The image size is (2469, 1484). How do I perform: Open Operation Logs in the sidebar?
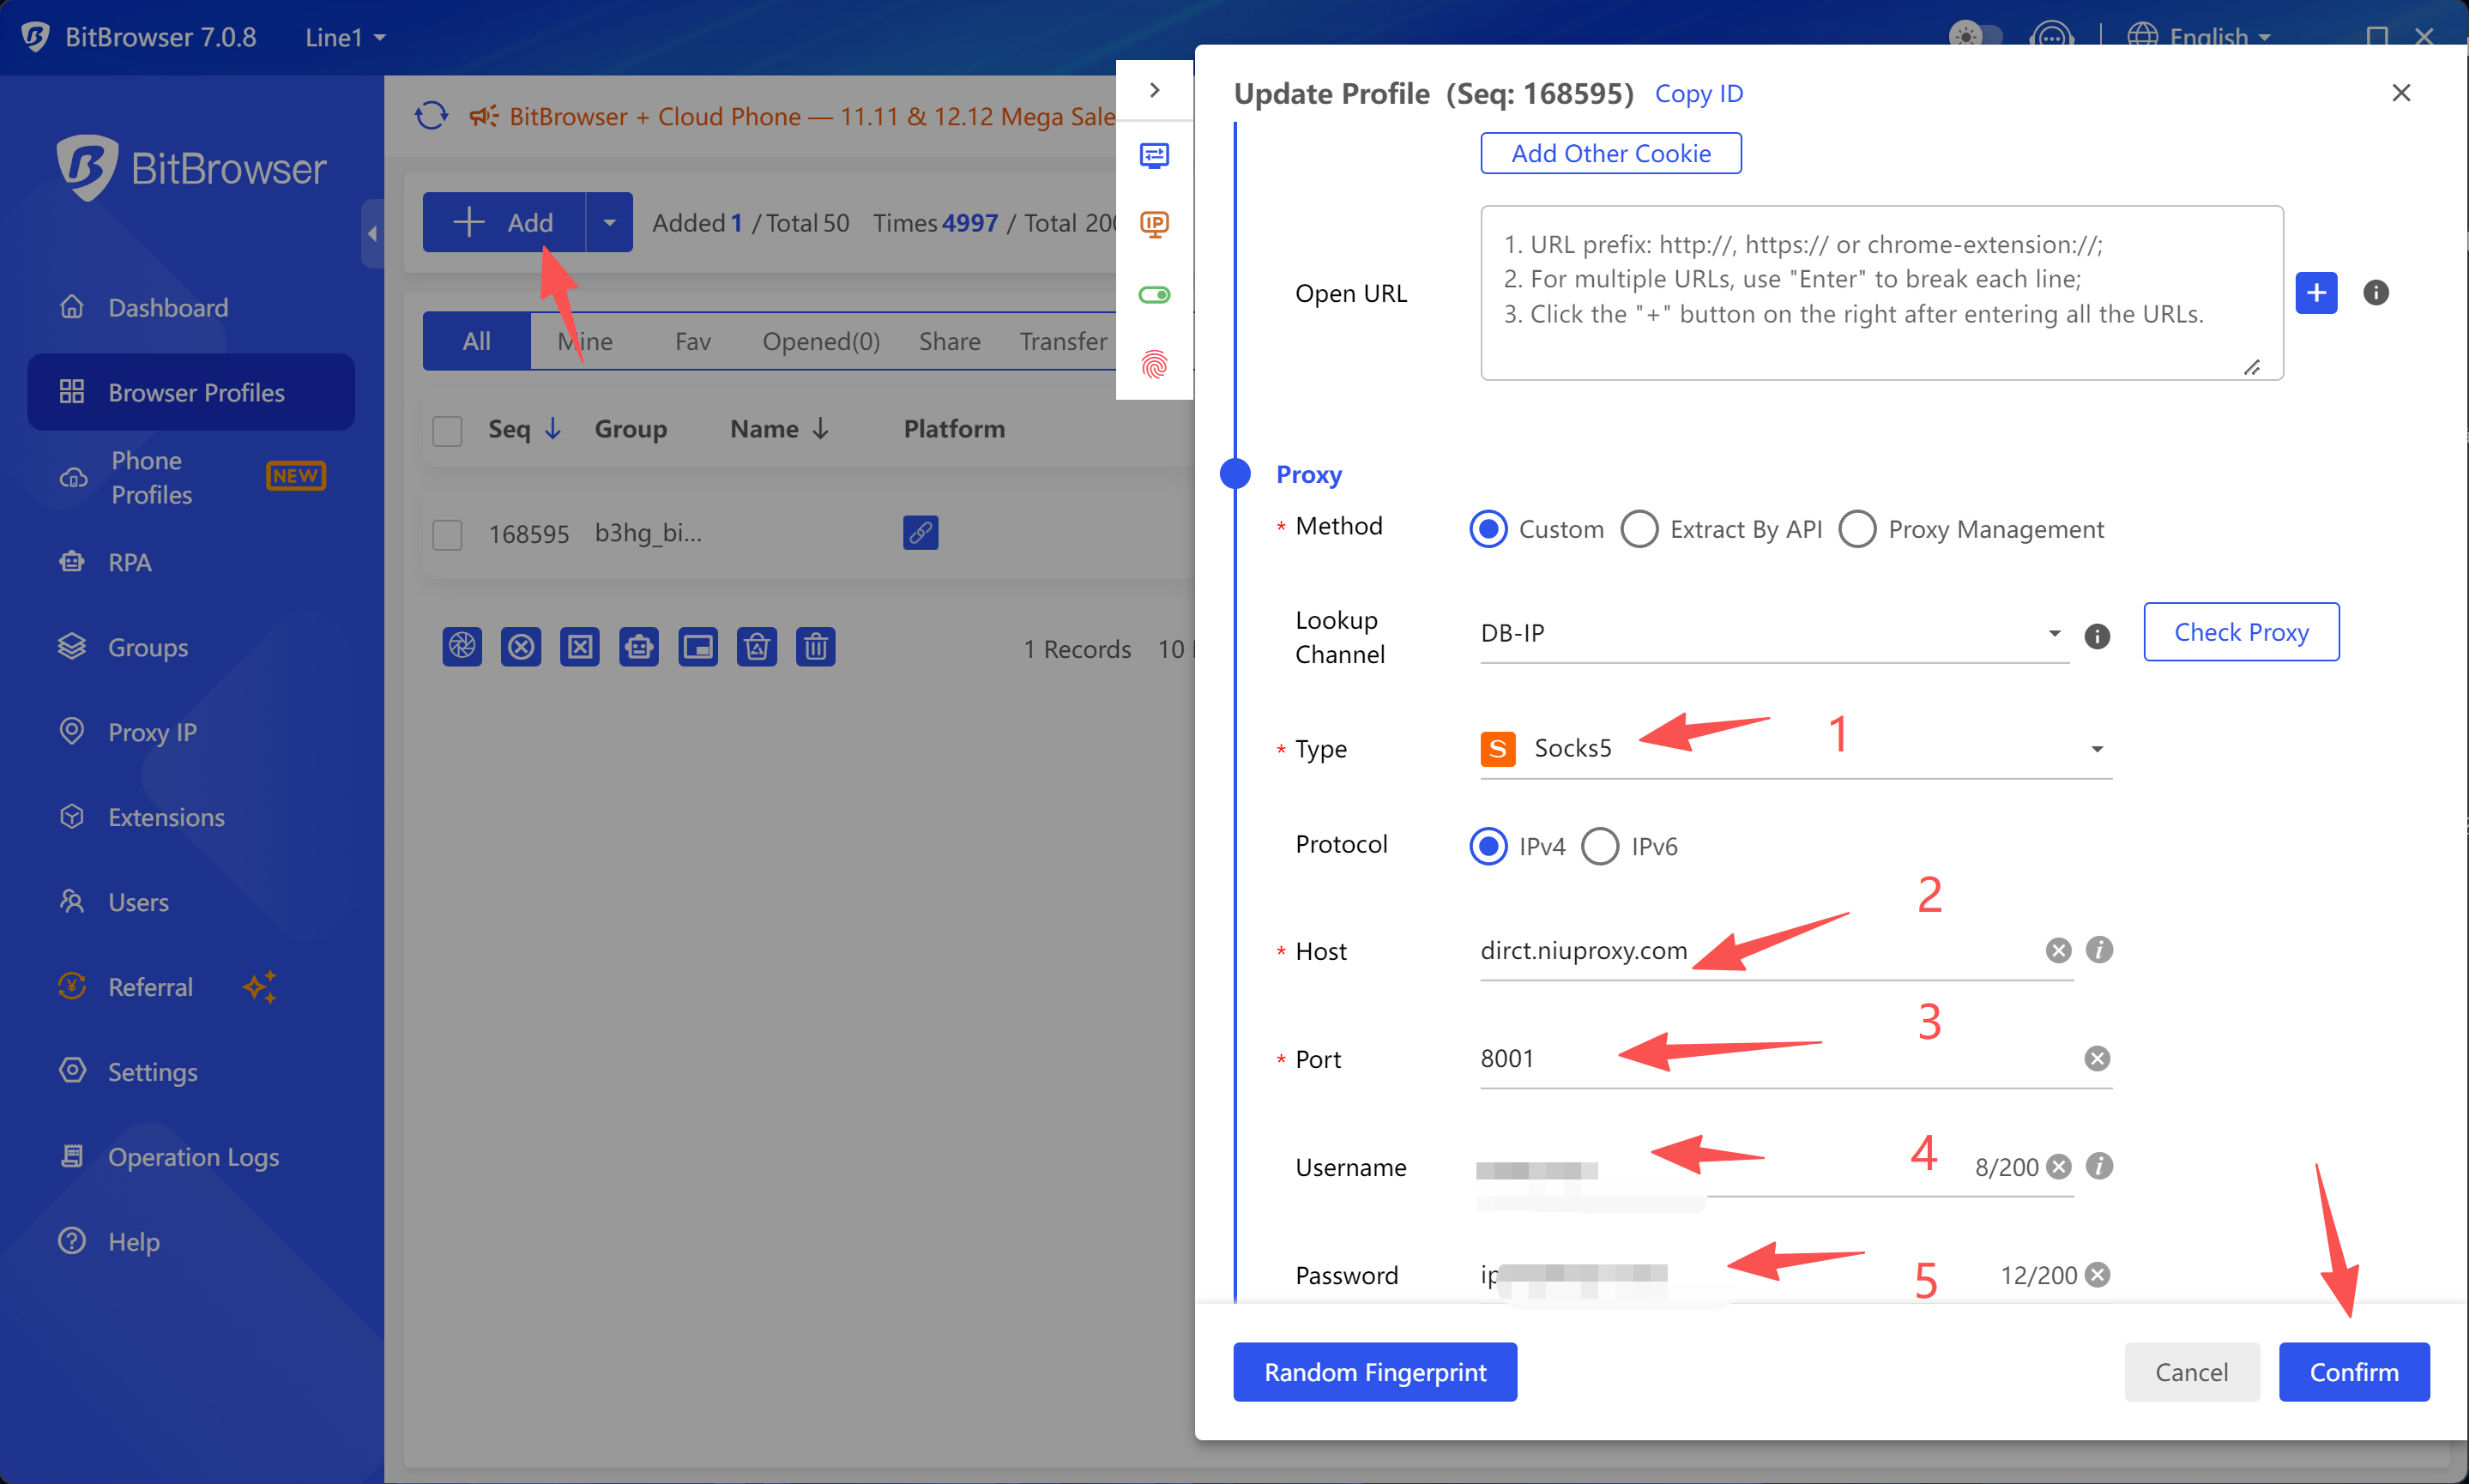tap(190, 1157)
